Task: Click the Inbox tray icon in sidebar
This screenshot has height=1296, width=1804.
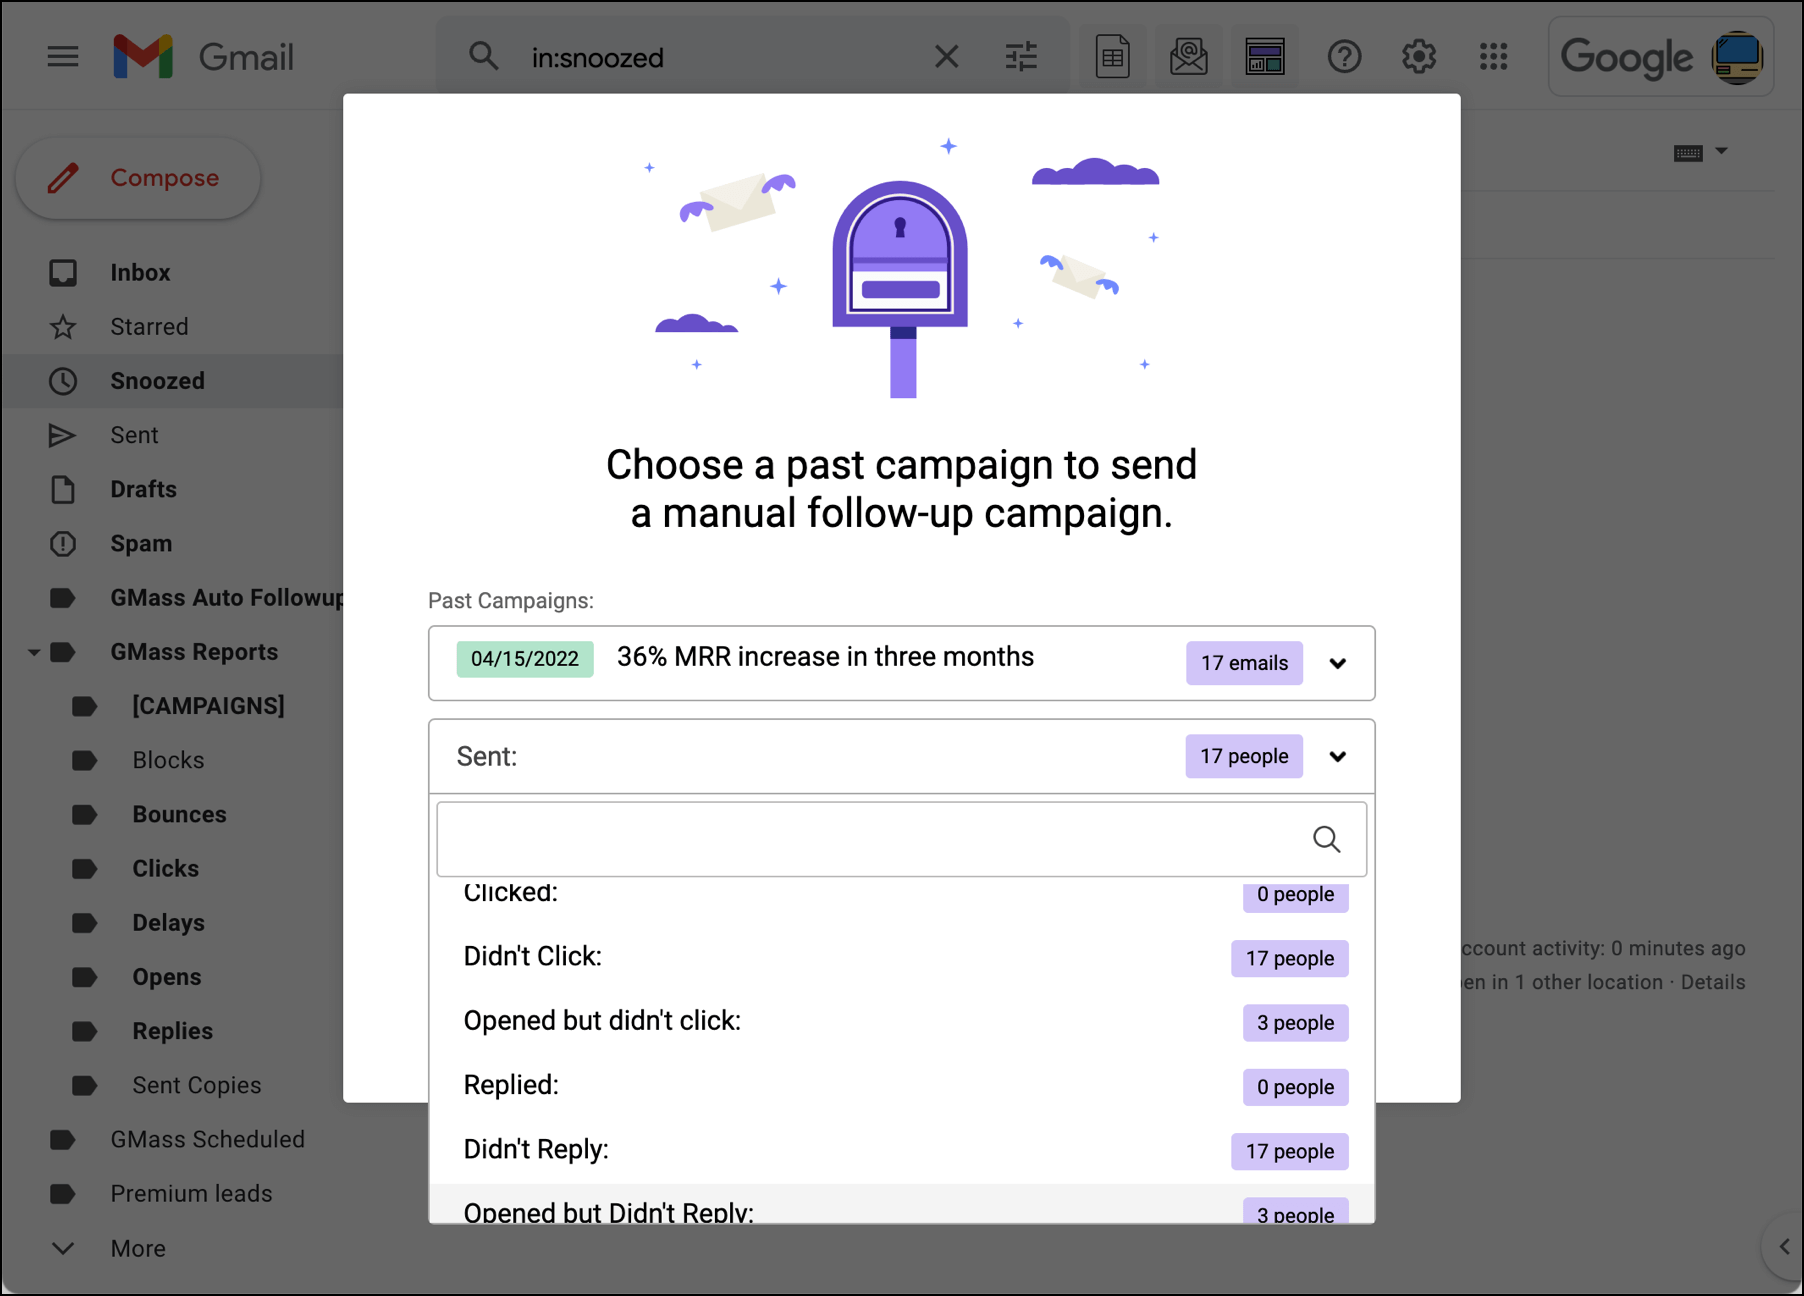Action: pyautogui.click(x=63, y=272)
